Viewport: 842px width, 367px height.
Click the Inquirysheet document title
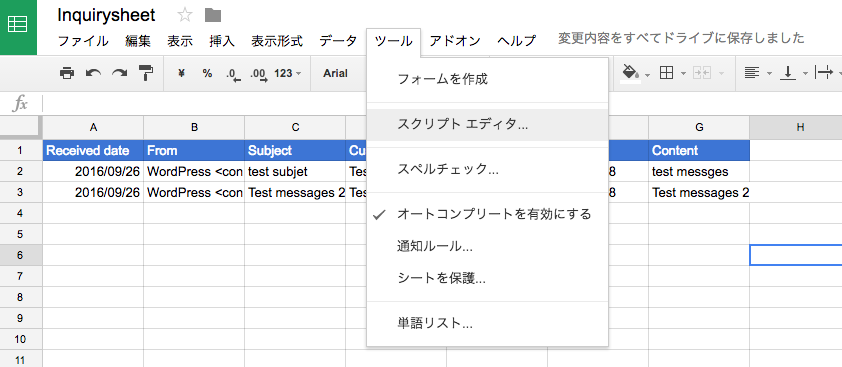(106, 15)
